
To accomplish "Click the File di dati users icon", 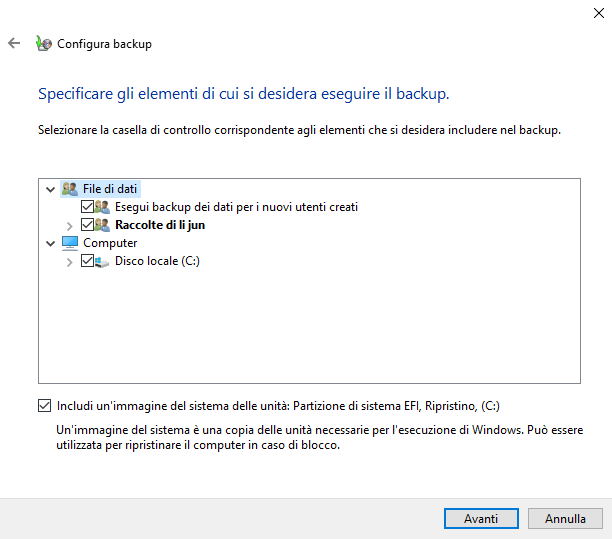I will (69, 188).
